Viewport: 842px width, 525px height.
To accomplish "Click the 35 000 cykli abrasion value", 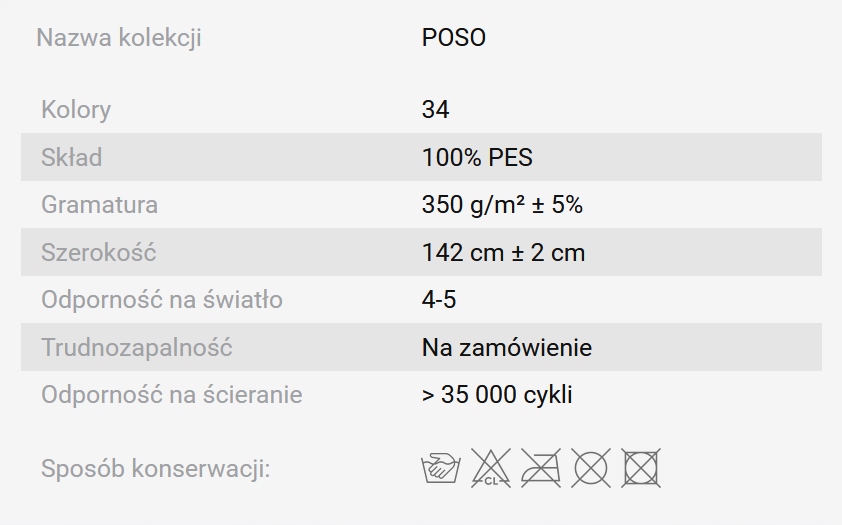I will (497, 395).
